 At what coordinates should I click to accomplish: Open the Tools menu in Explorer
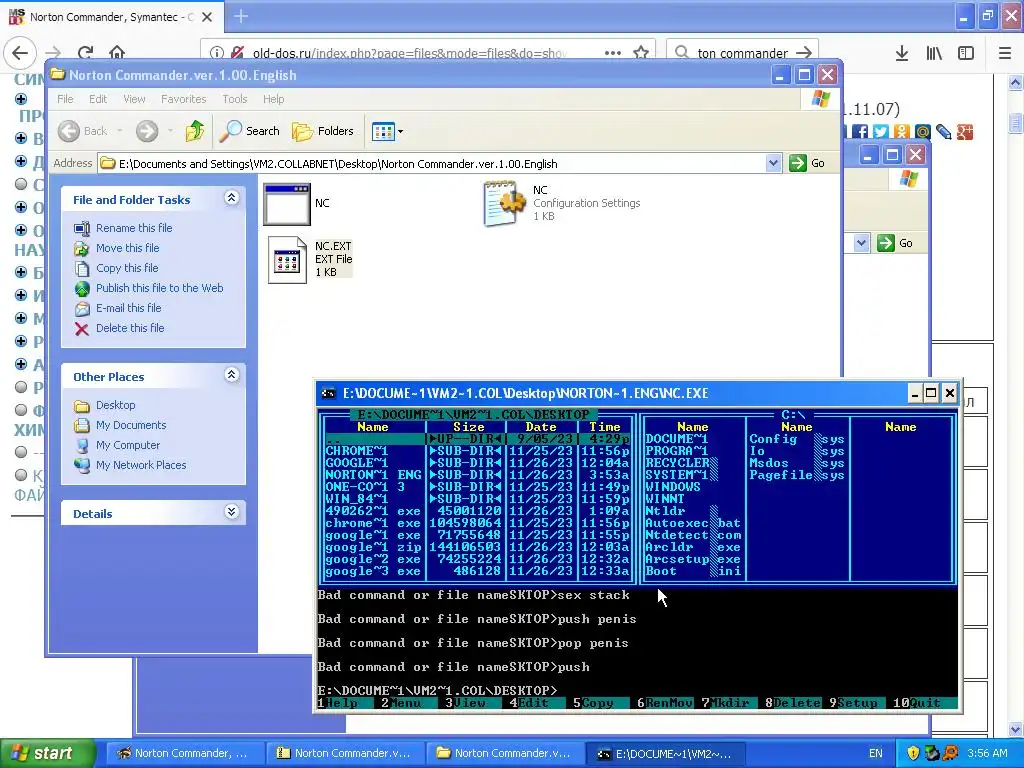[234, 99]
